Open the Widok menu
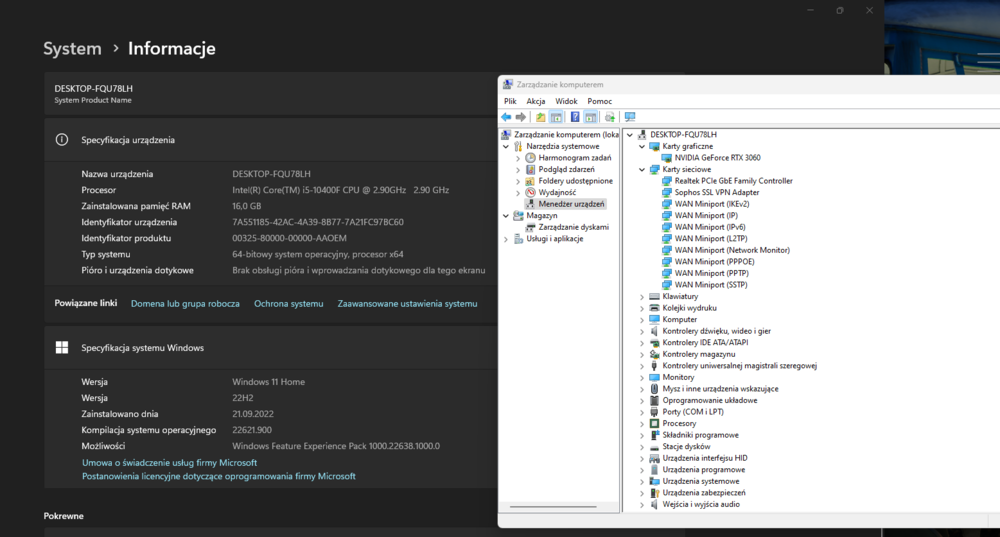Viewport: 1000px width, 537px height. pos(566,101)
